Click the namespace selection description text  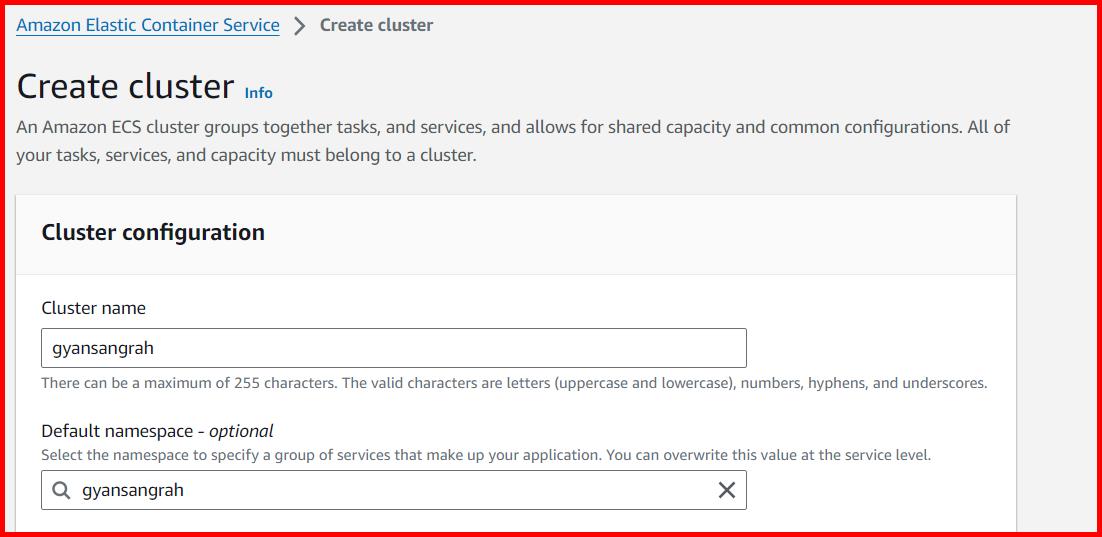pyautogui.click(x=486, y=455)
